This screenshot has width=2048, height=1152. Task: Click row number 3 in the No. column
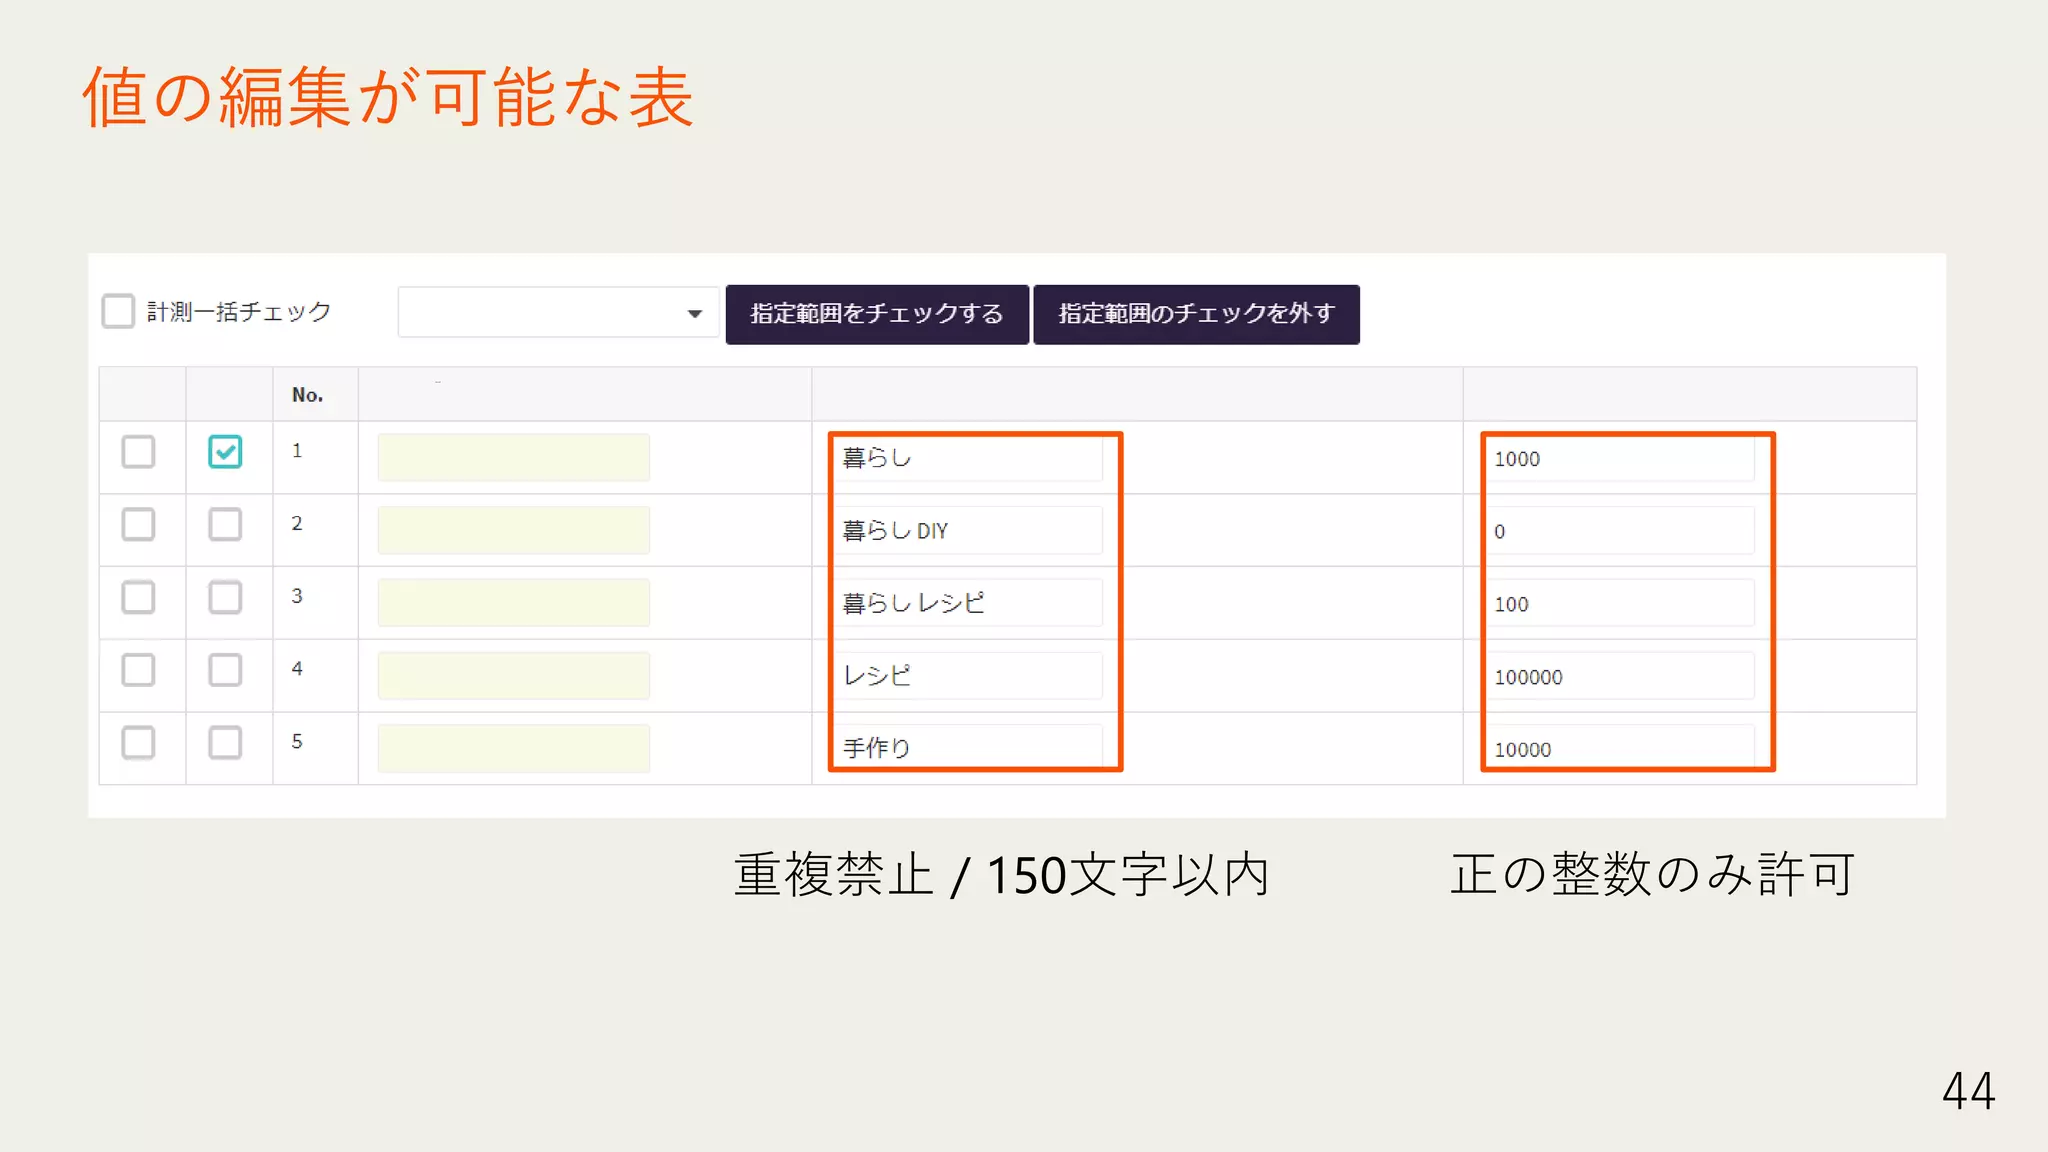[297, 596]
